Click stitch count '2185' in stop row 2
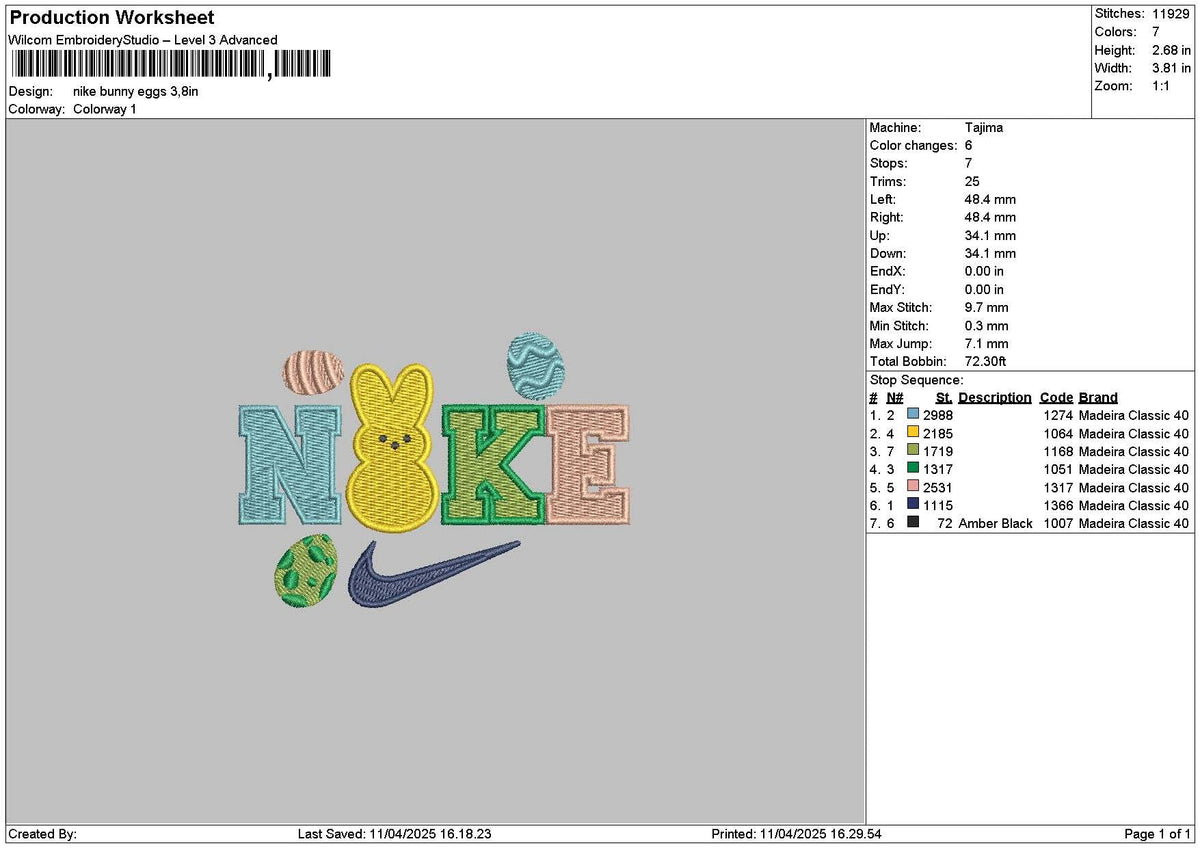The height and width of the screenshot is (848, 1200). (938, 433)
